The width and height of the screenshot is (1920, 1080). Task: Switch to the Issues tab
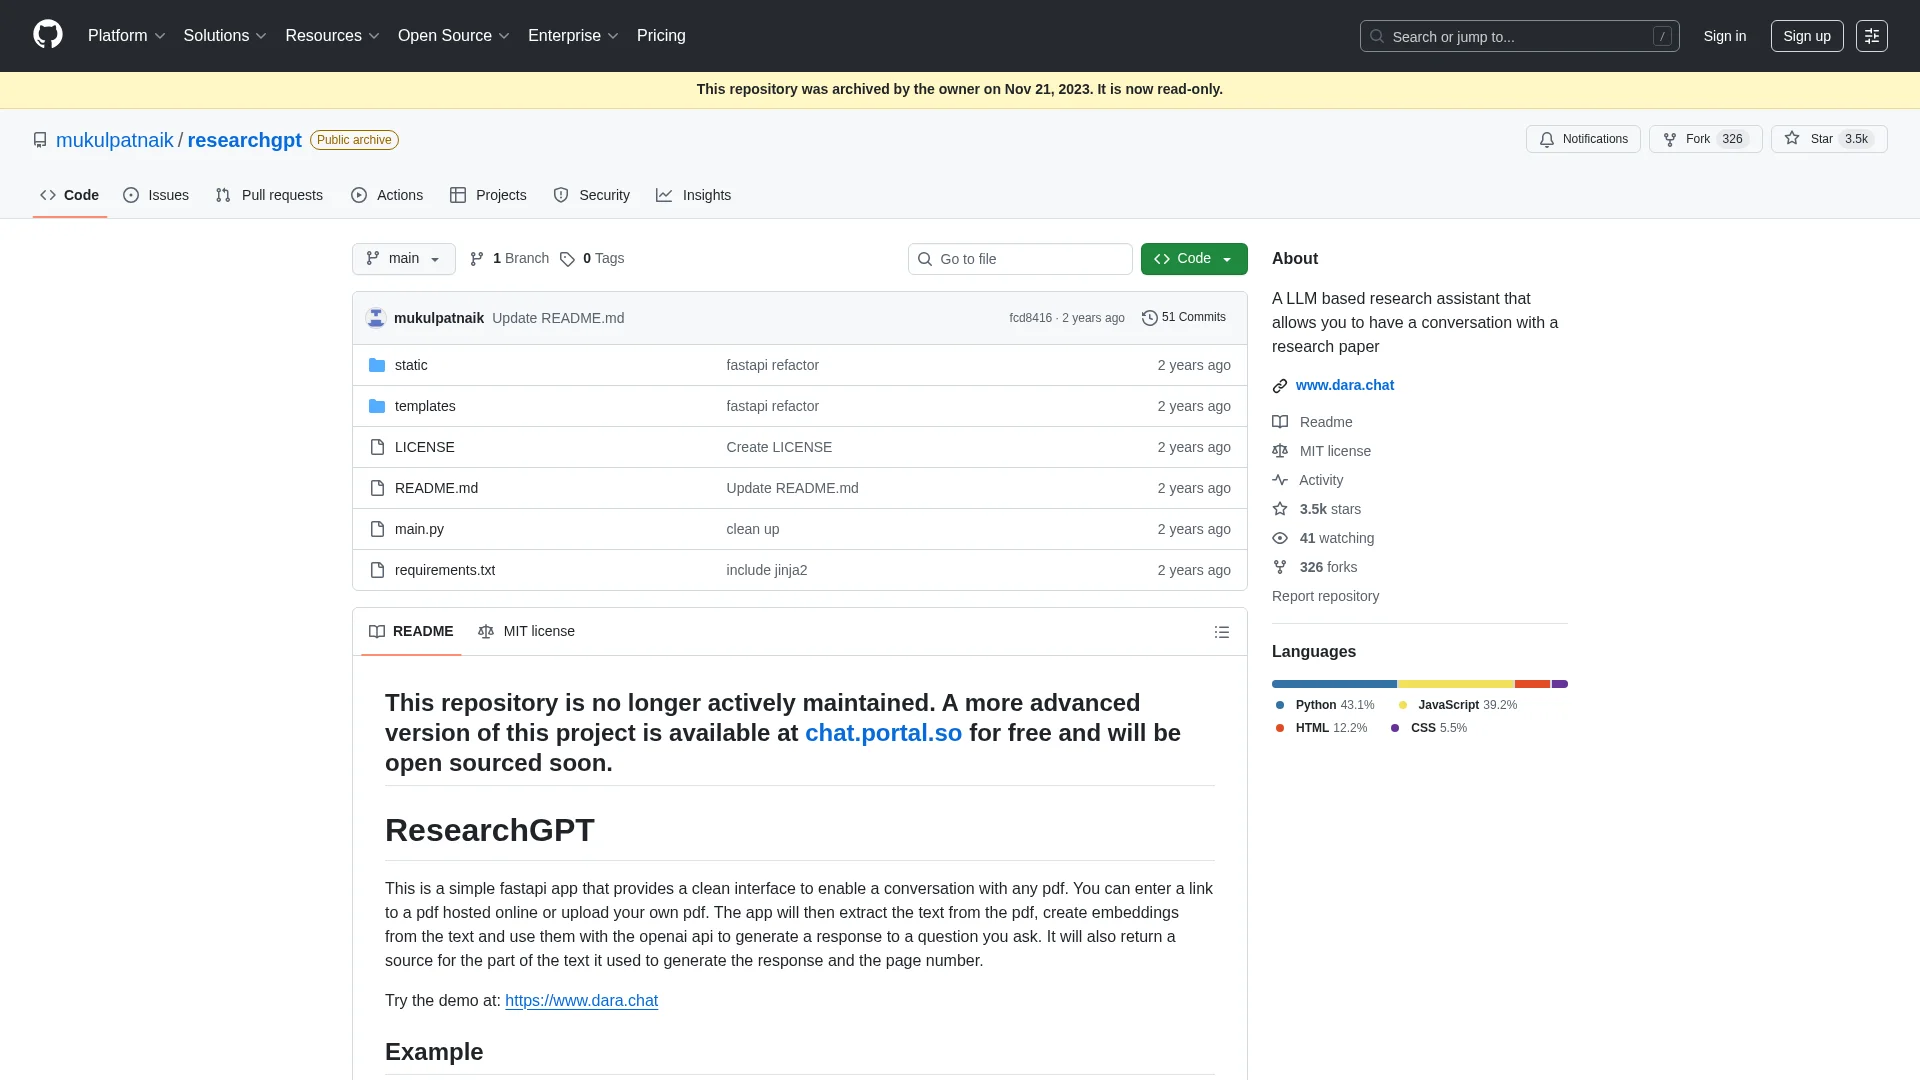click(x=156, y=195)
